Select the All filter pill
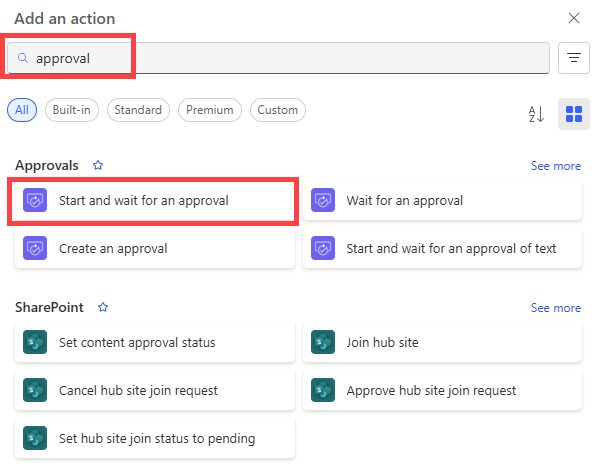Viewport: 599px width, 476px height. pos(22,110)
